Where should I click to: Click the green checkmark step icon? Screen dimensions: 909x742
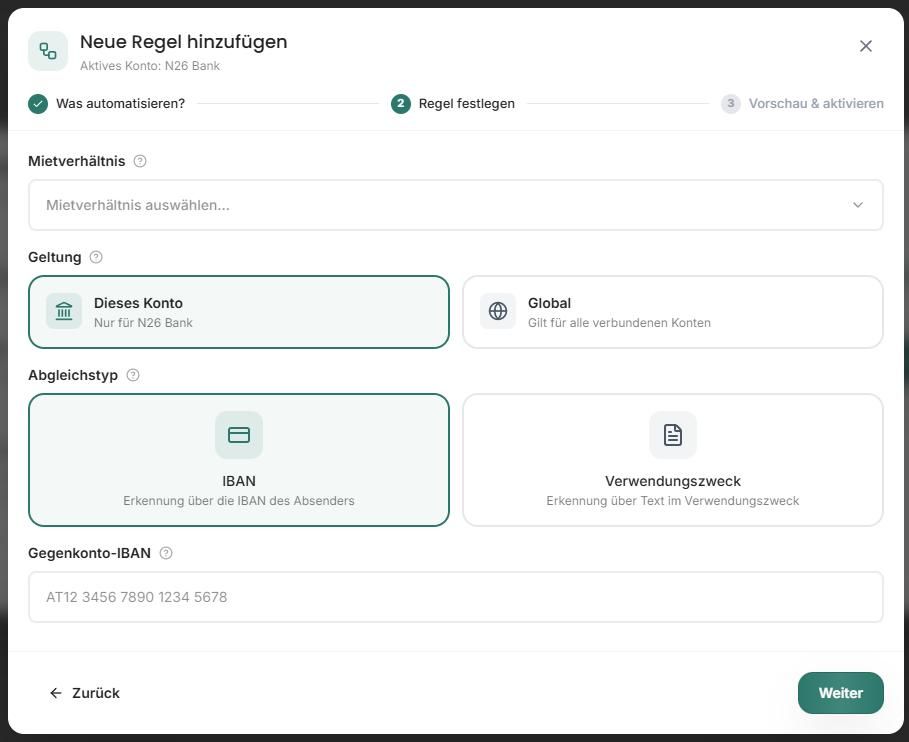[x=38, y=104]
